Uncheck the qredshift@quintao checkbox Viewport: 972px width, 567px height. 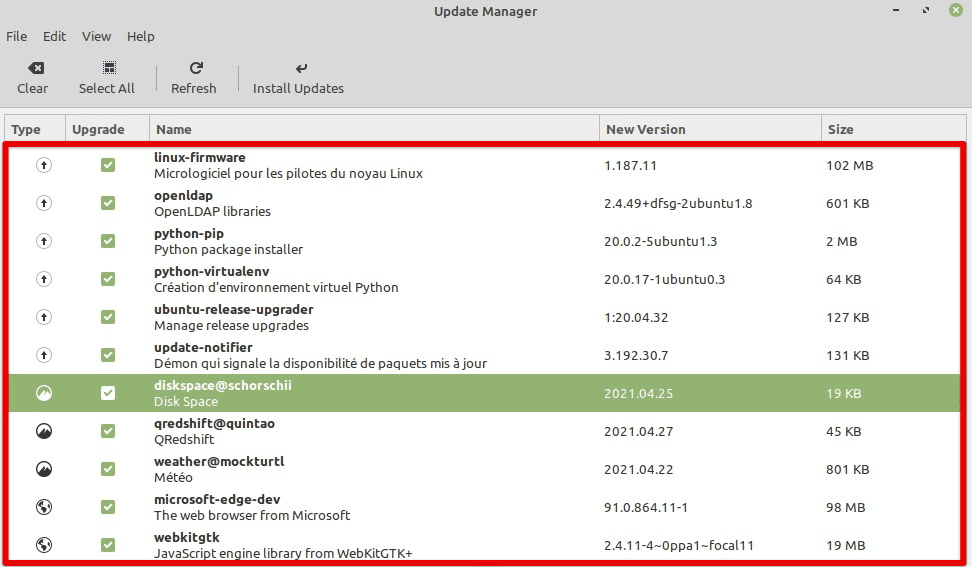[x=108, y=431]
